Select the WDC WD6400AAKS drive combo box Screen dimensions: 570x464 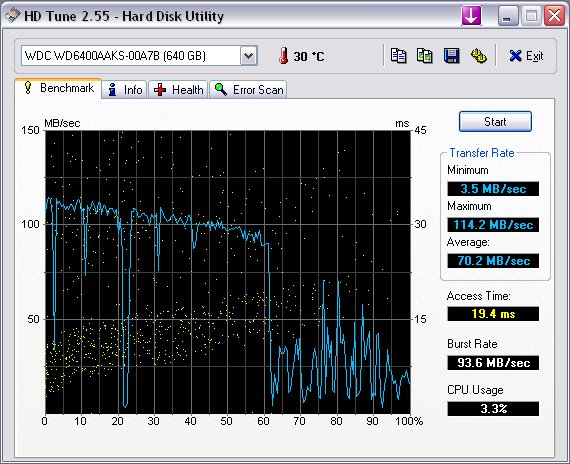pos(139,56)
